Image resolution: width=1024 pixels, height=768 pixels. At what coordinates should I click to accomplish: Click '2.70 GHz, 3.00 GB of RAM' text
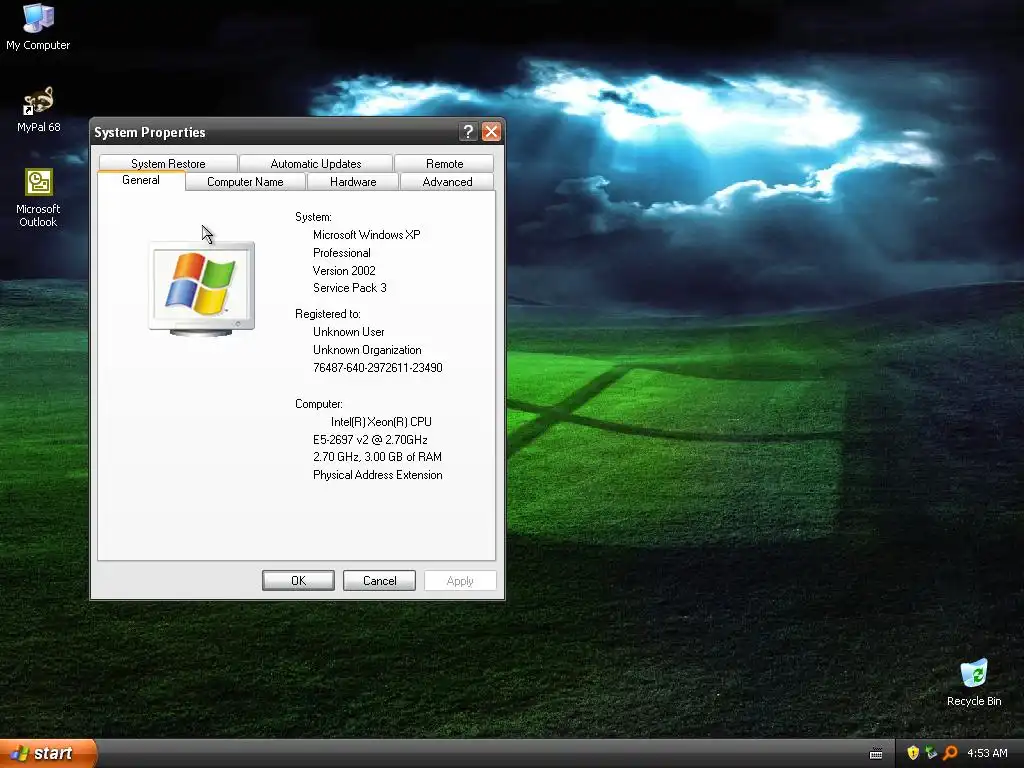[x=377, y=457]
